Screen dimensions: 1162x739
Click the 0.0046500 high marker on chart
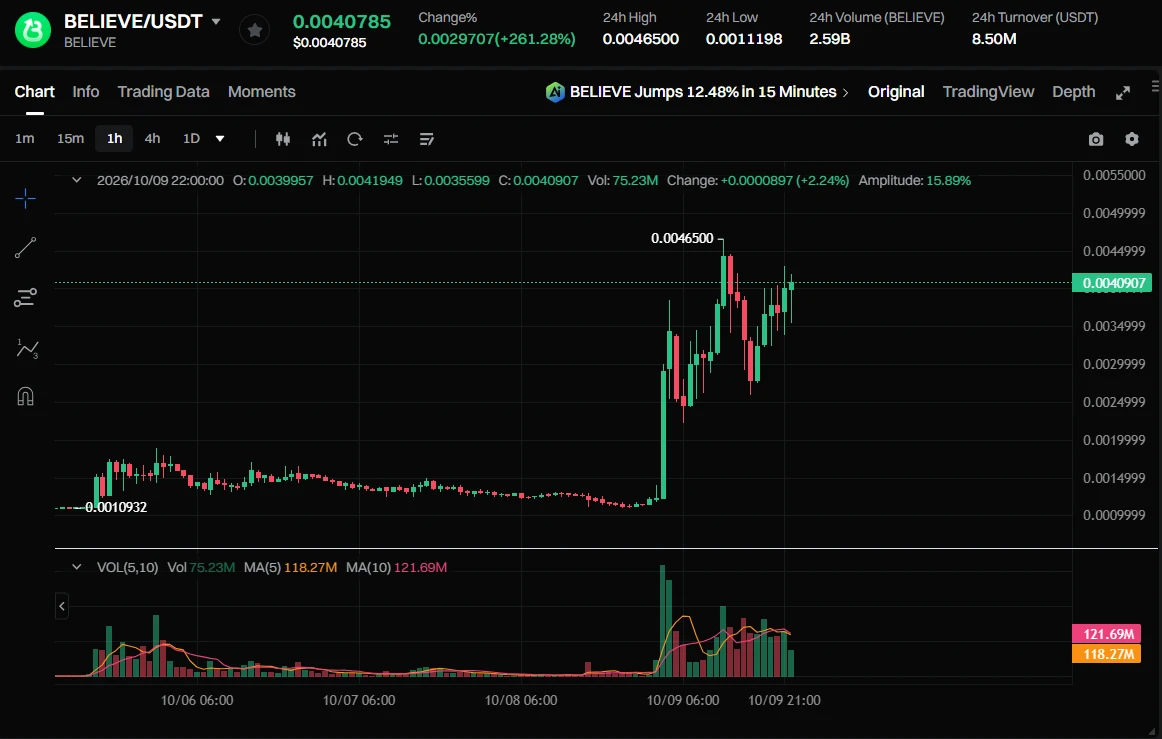[x=682, y=238]
